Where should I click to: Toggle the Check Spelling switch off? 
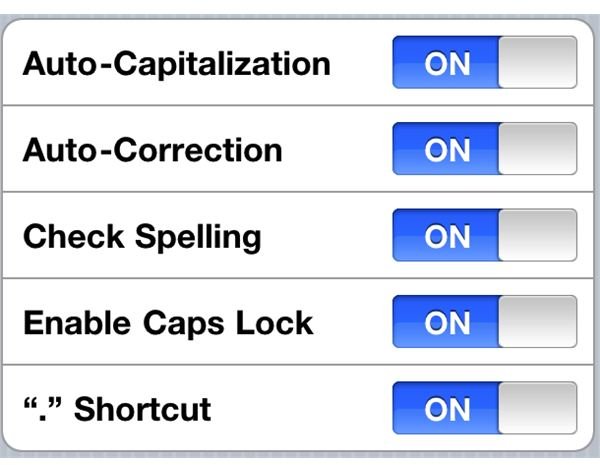click(484, 235)
